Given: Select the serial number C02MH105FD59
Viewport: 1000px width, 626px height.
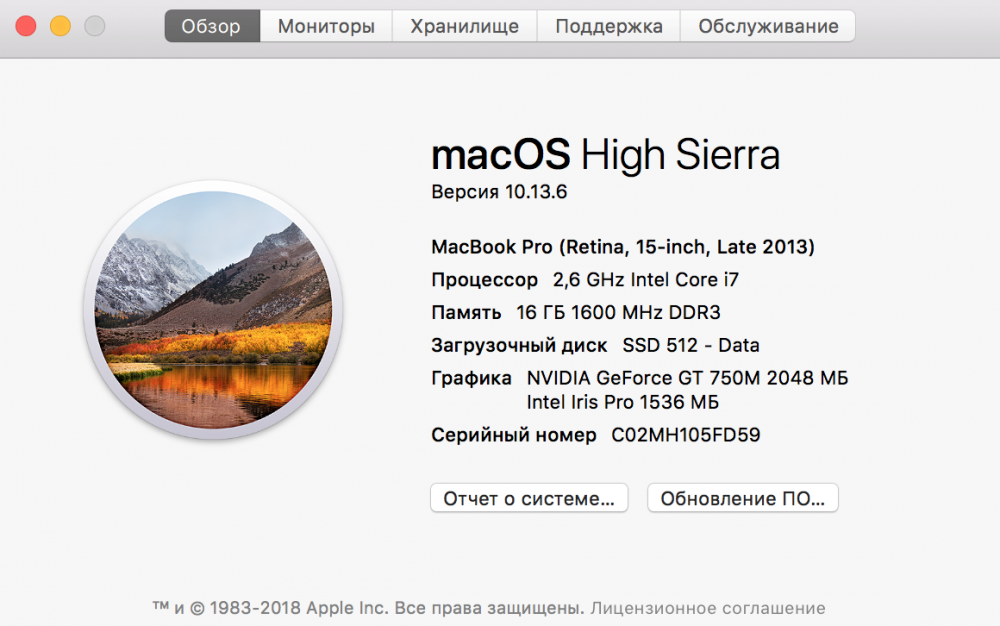Looking at the screenshot, I should [686, 435].
